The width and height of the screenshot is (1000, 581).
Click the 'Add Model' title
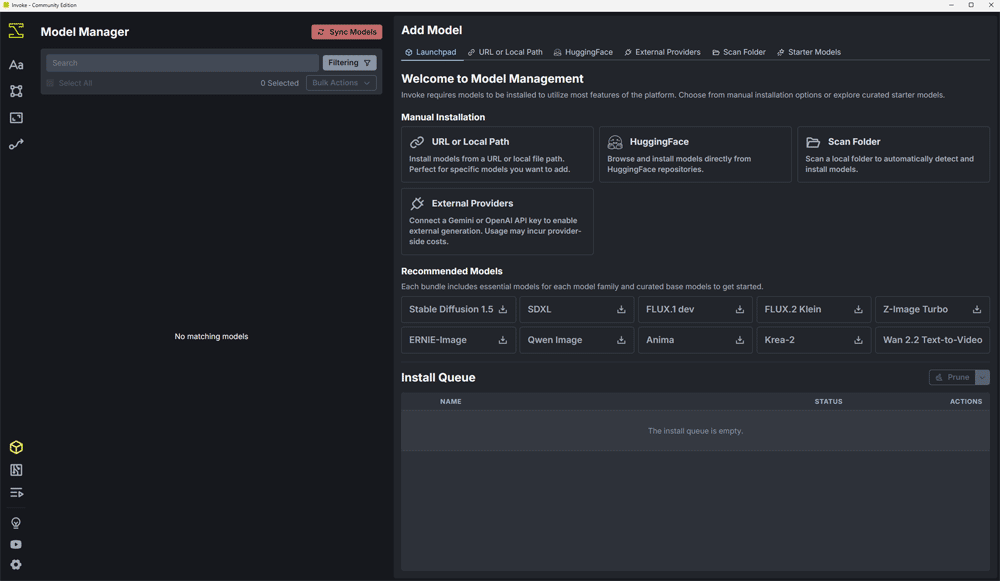tap(432, 30)
